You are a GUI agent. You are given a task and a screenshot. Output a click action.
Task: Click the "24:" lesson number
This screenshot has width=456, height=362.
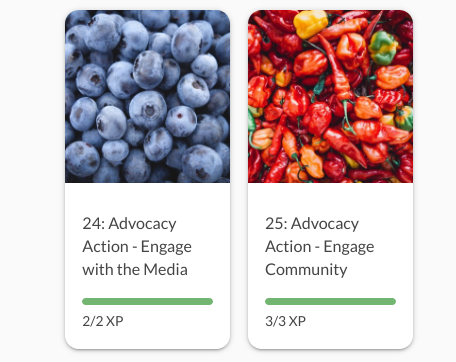(94, 224)
